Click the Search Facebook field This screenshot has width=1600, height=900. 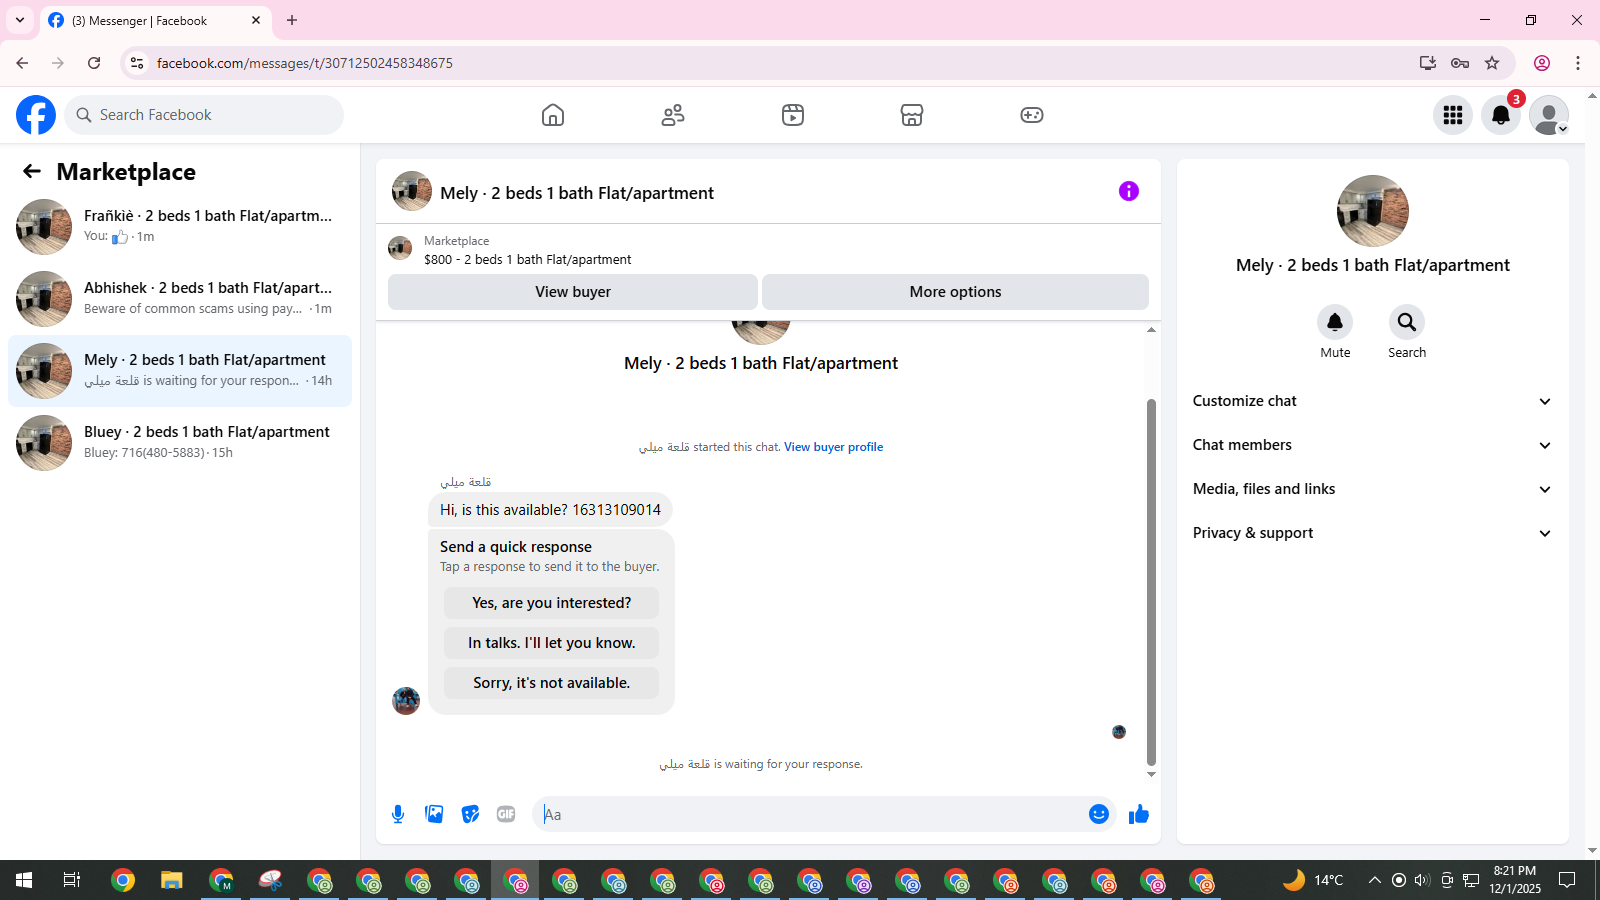click(x=204, y=115)
